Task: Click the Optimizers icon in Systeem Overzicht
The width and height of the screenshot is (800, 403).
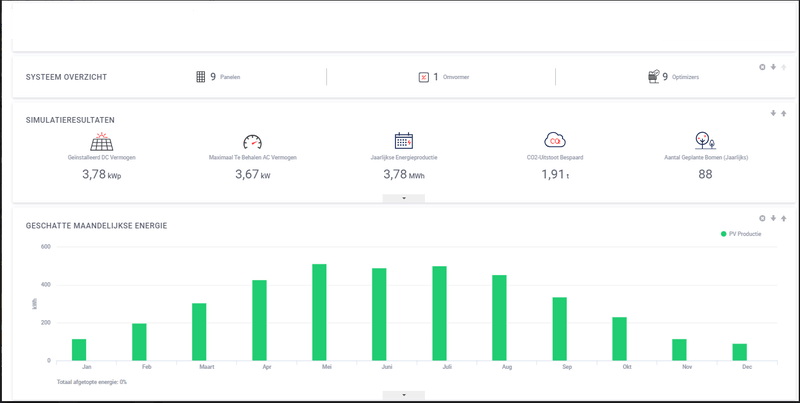Action: tap(653, 77)
